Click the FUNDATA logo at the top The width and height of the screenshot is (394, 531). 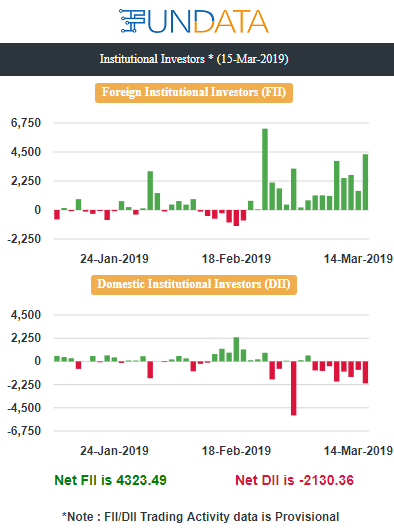[x=194, y=21]
